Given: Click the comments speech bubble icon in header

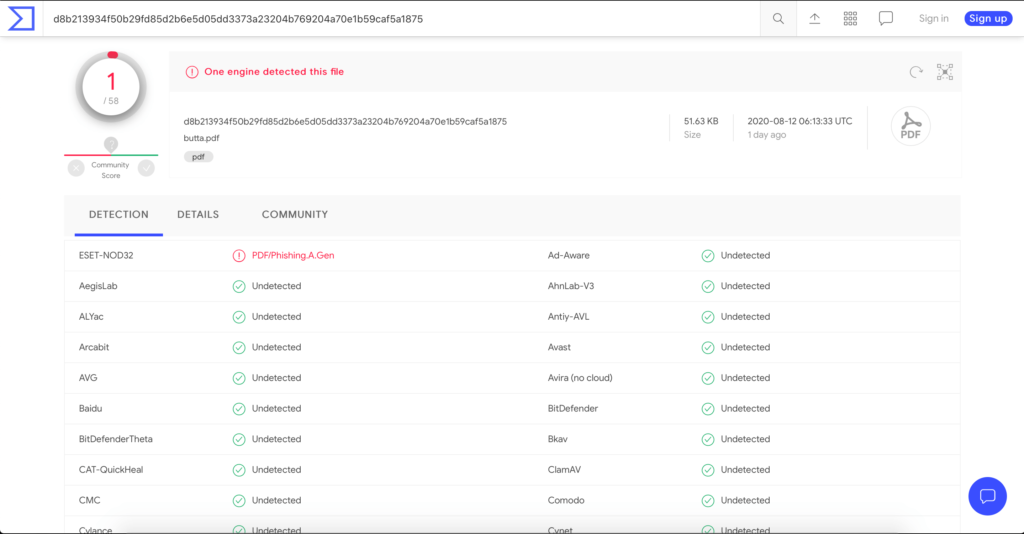Looking at the screenshot, I should tap(886, 18).
